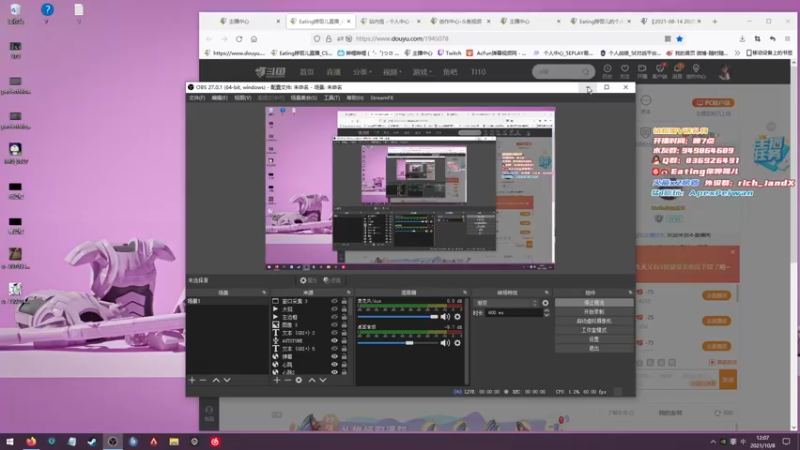
Task: Click the mic/Aux volume slider
Action: 398,317
